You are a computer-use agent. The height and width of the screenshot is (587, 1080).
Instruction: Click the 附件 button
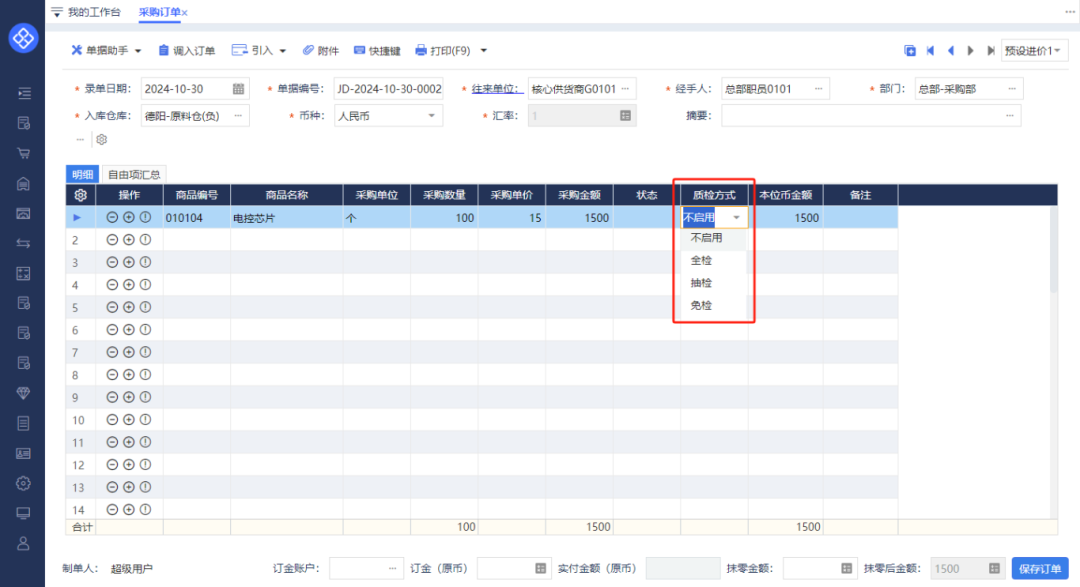point(321,50)
